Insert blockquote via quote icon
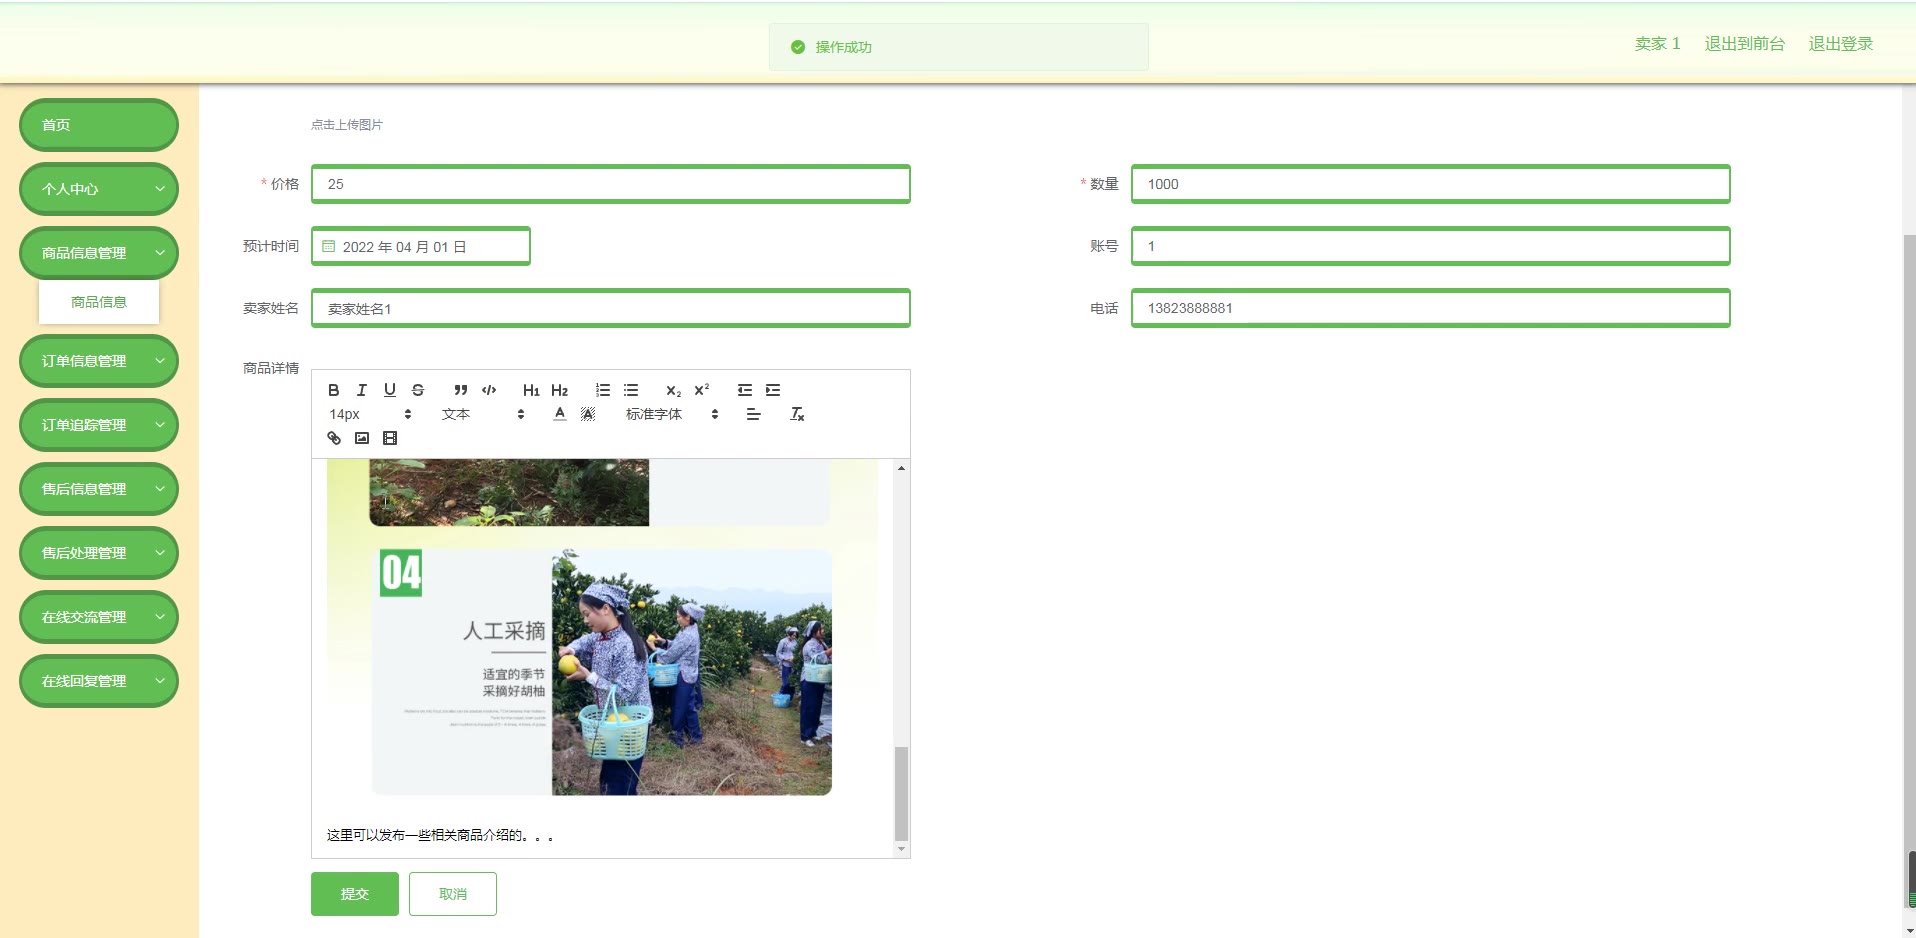 [x=461, y=390]
